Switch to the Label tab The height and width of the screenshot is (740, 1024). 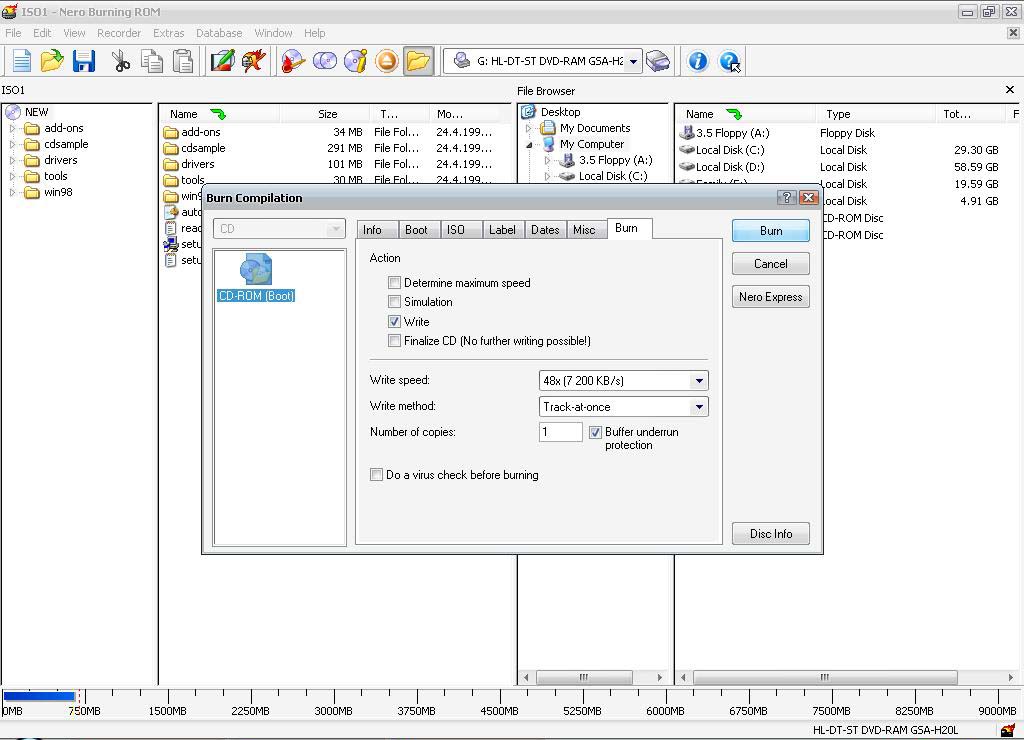(502, 230)
